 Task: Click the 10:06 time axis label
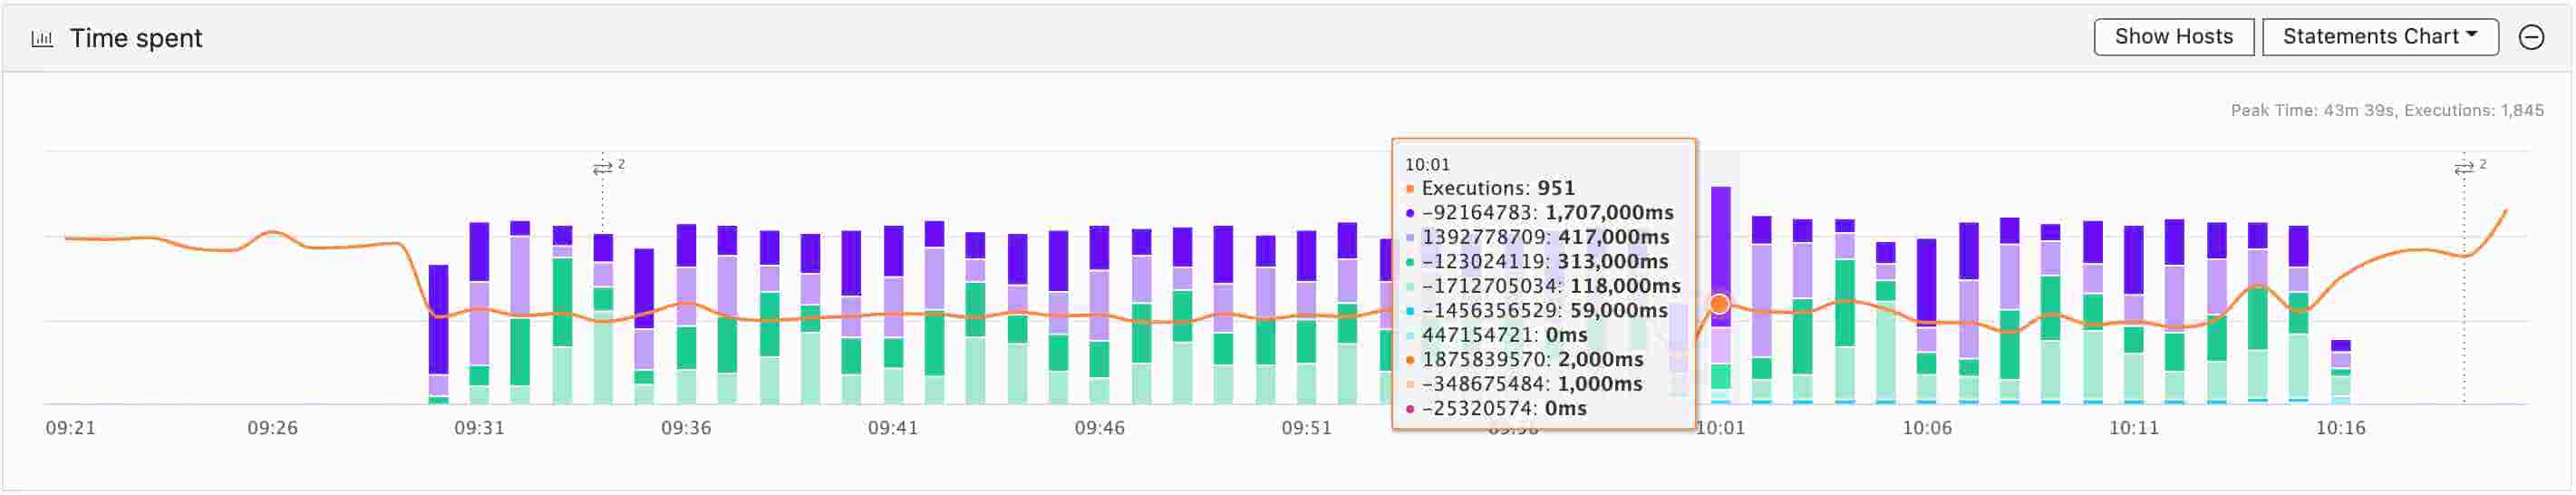1927,428
